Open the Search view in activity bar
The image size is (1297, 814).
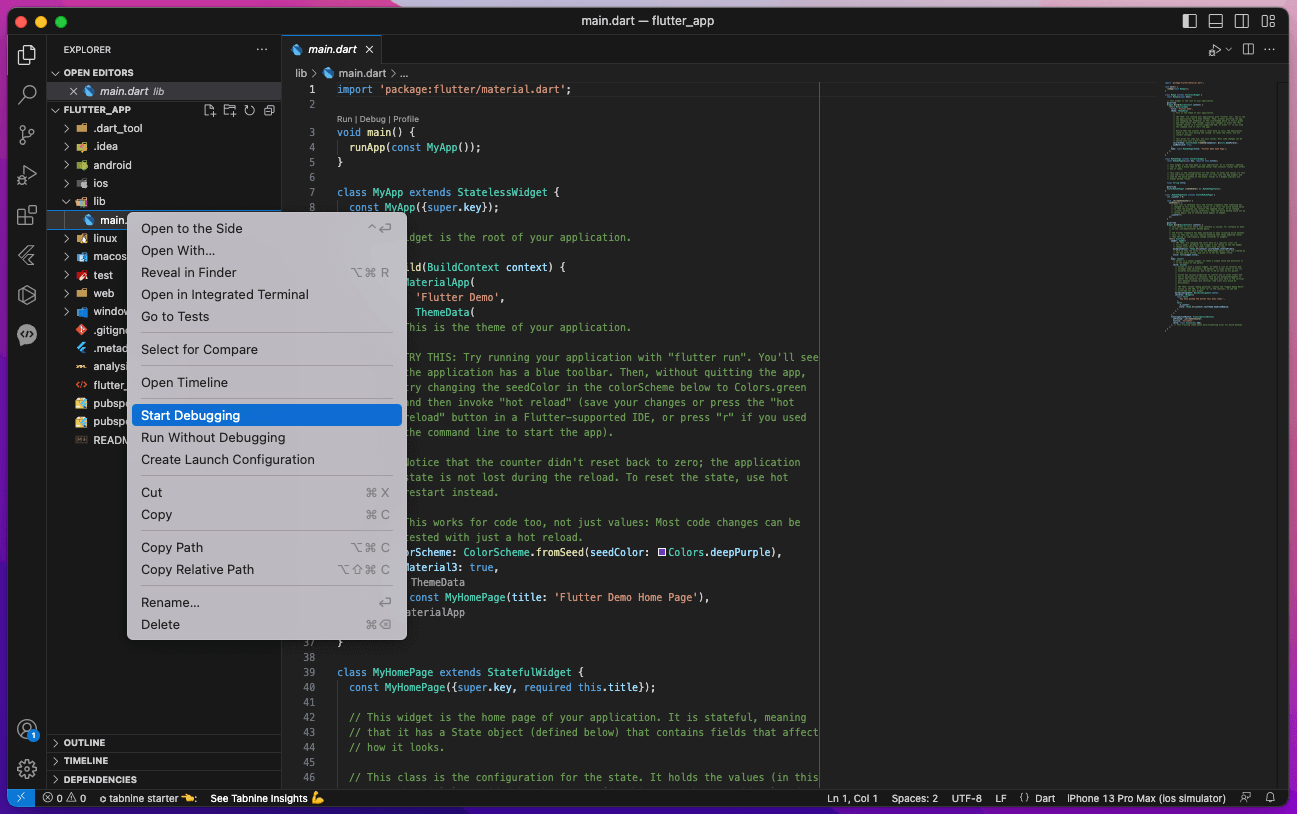point(27,95)
